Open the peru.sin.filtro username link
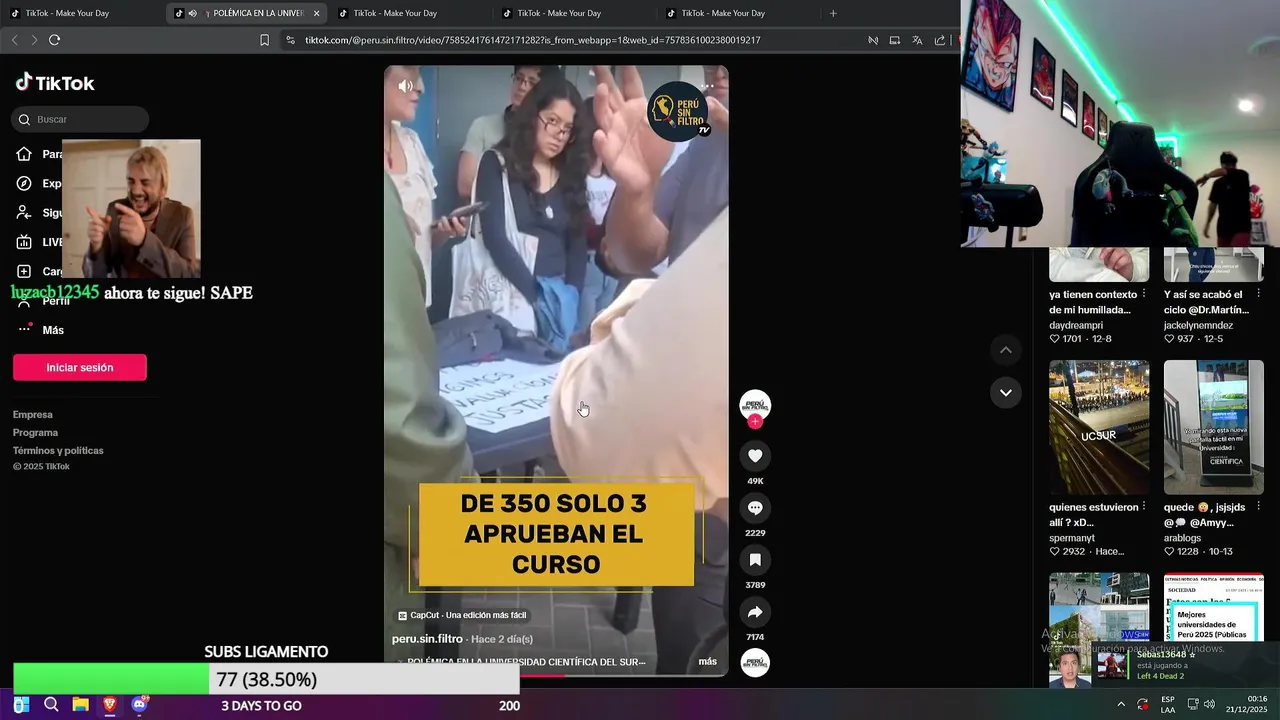1280x720 pixels. point(427,639)
